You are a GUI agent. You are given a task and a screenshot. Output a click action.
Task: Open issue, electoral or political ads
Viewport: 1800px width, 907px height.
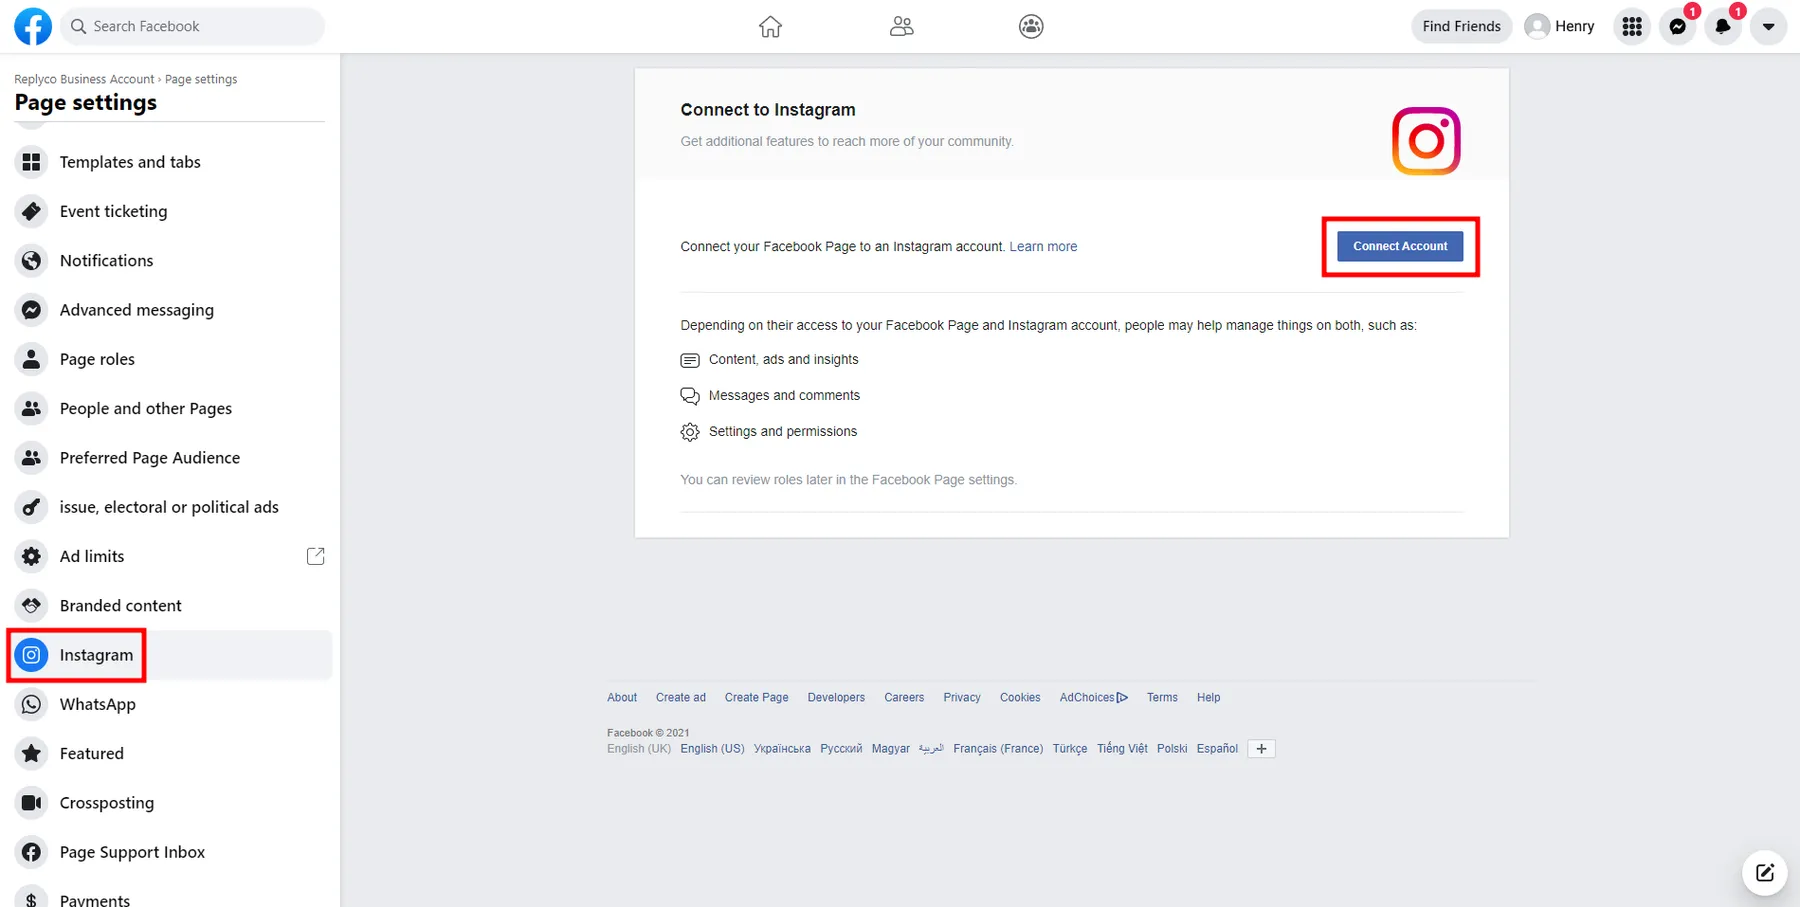170,507
